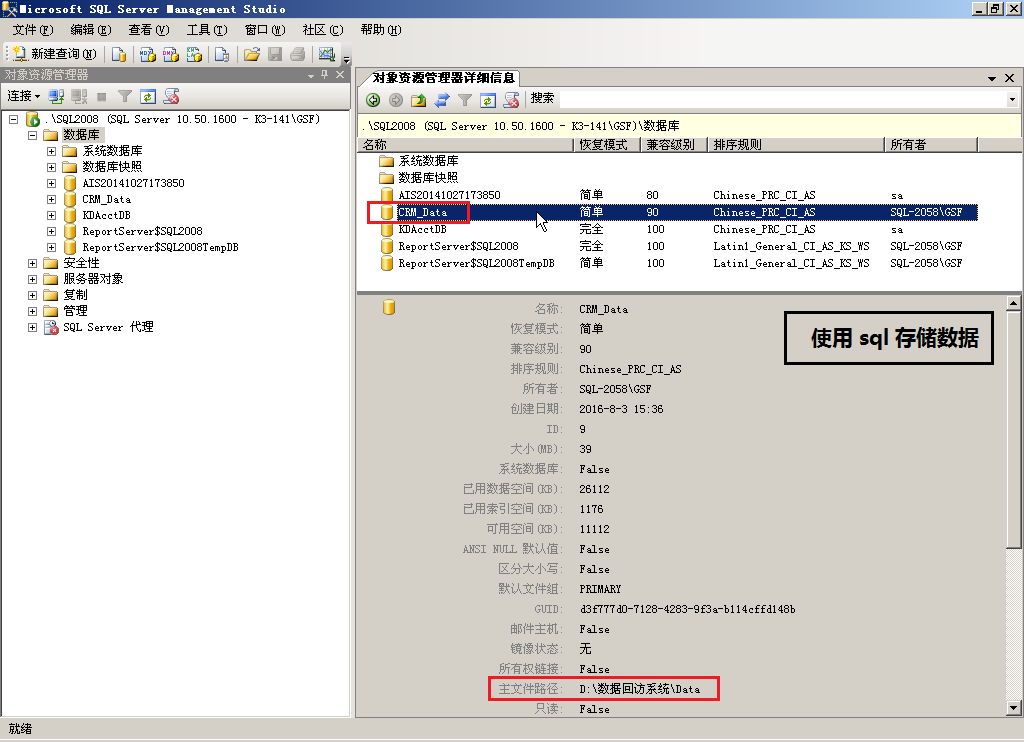Viewport: 1024px width, 742px height.
Task: Click the MDX query toolbar icon
Action: pos(147,54)
